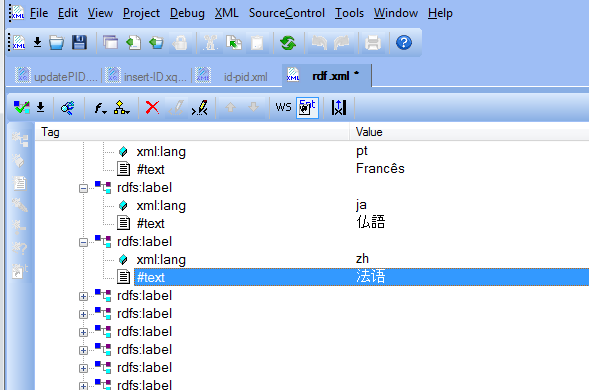
Task: Open Help with the blue question-mark icon
Action: tap(404, 42)
